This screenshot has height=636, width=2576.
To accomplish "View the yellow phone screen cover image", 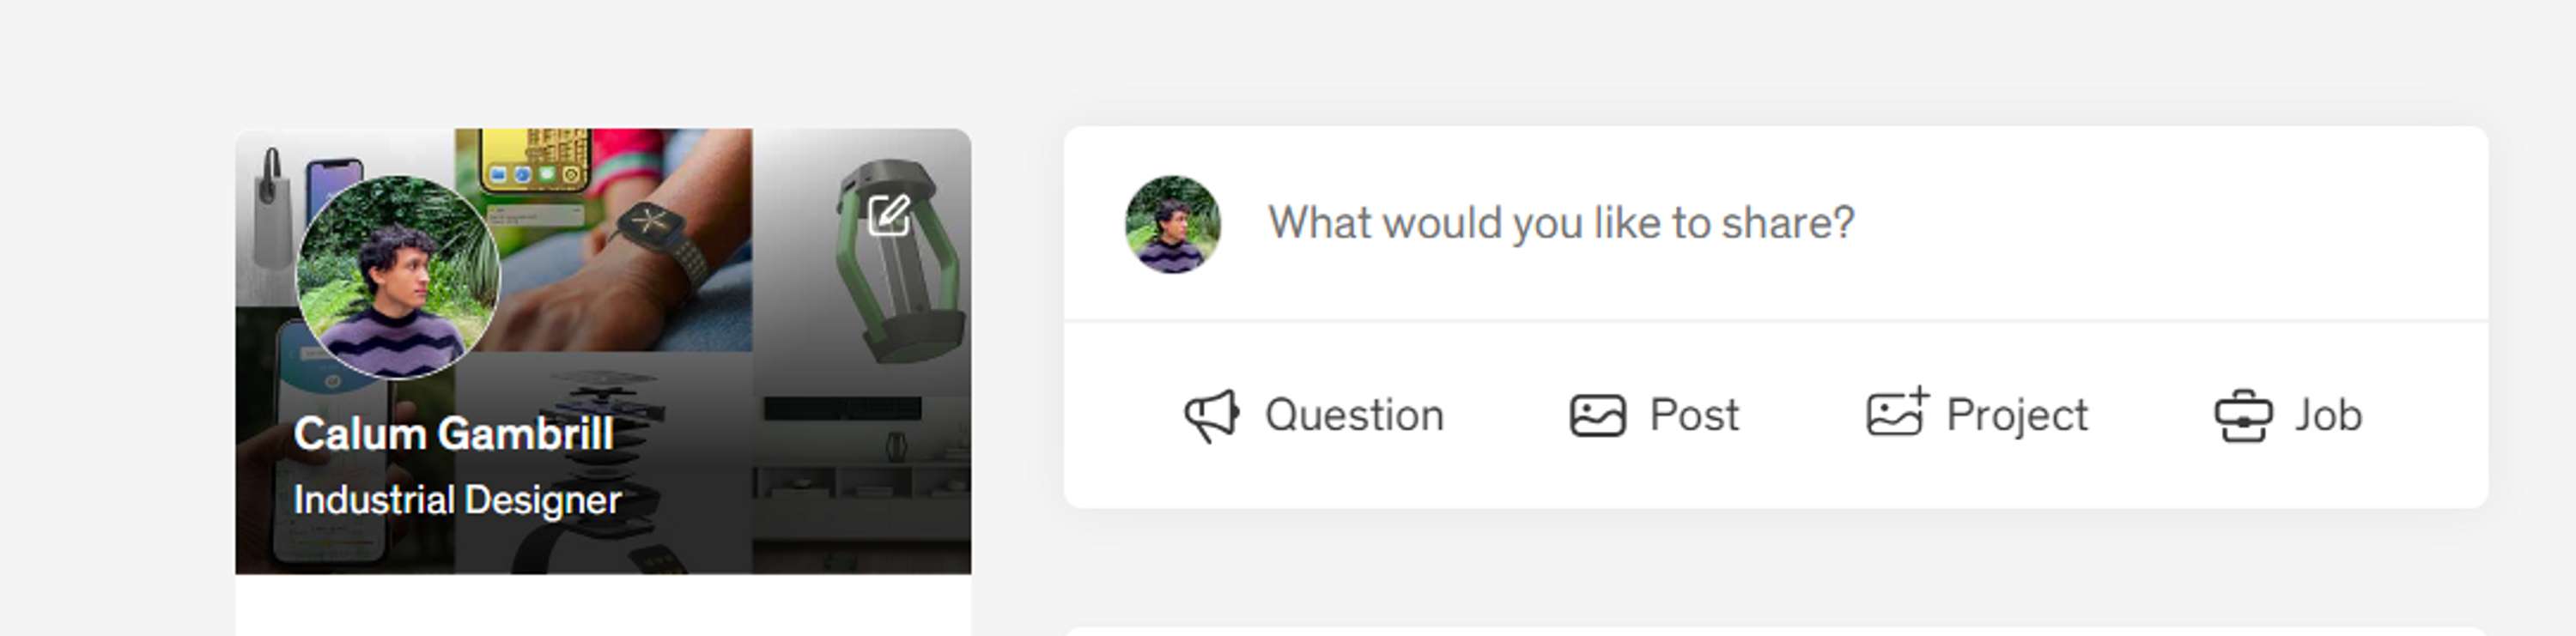I will pyautogui.click(x=537, y=160).
